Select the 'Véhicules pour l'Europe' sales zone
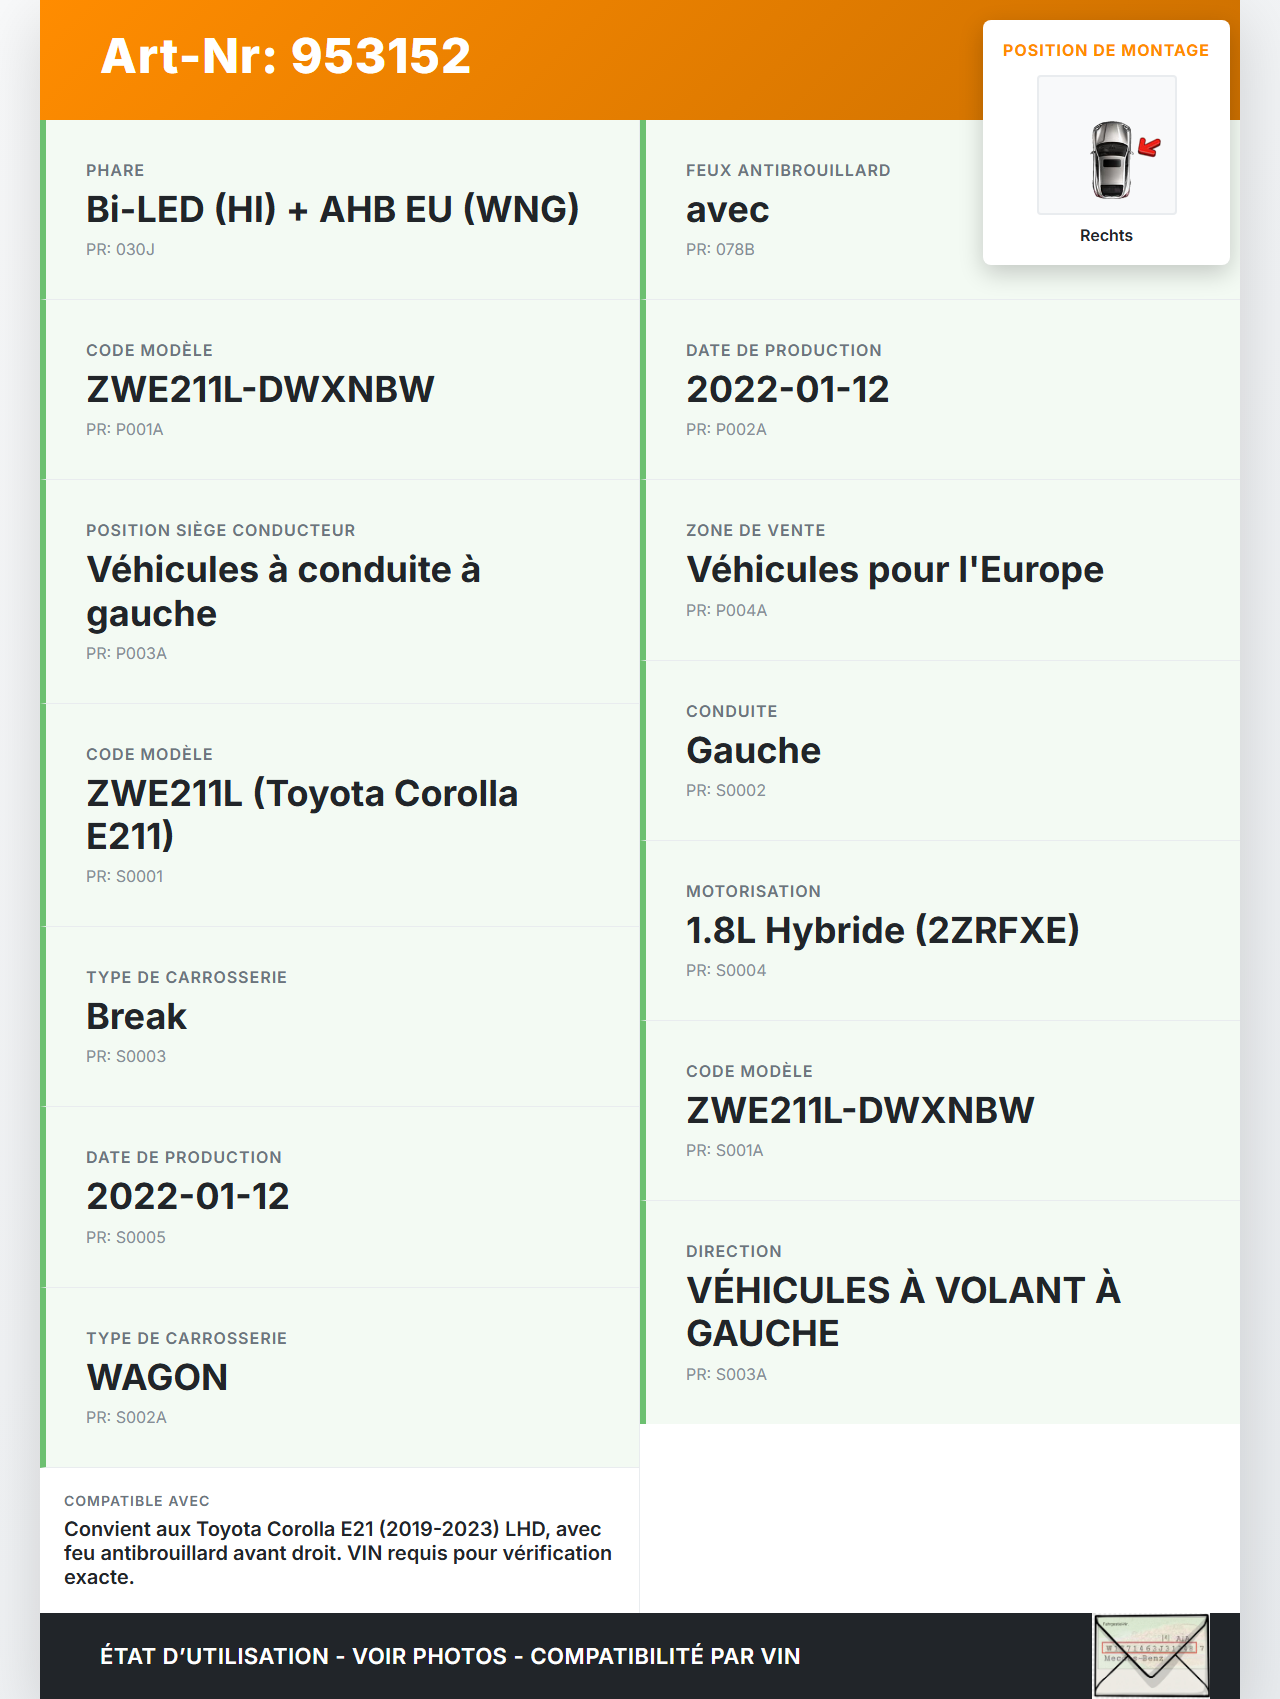Viewport: 1280px width, 1699px height. pos(894,570)
